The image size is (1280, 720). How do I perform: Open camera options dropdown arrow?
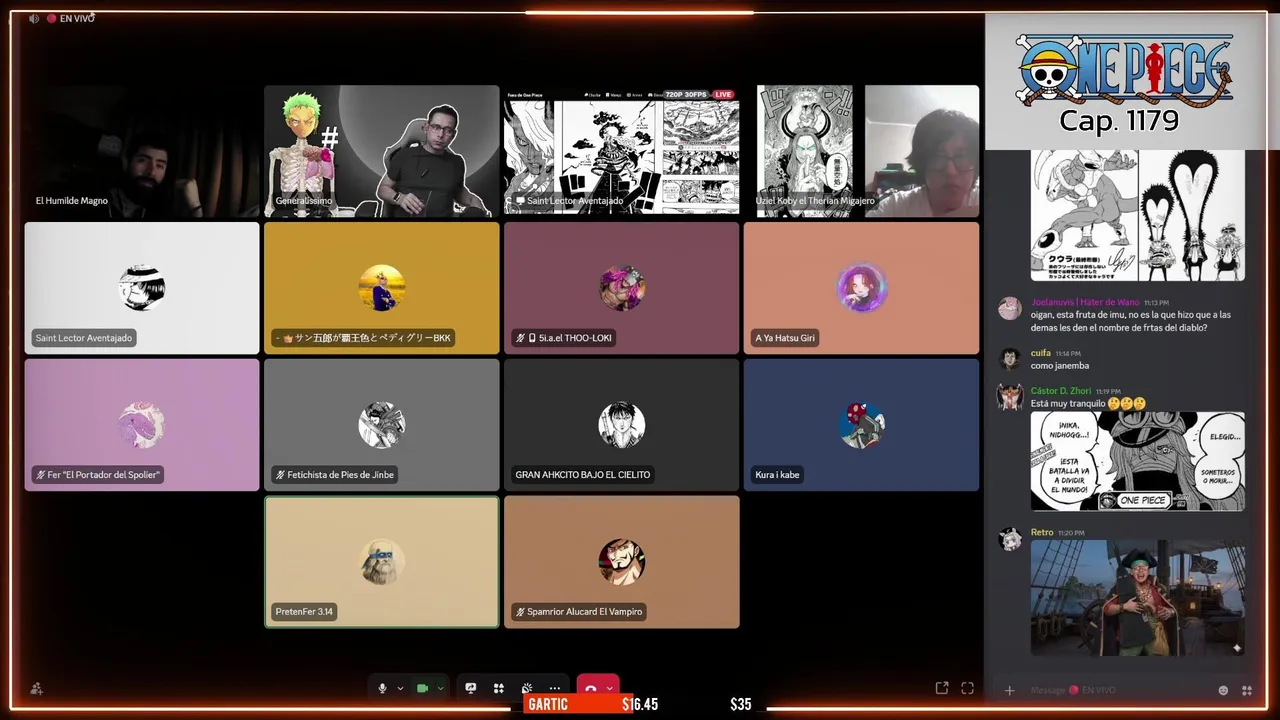pyautogui.click(x=440, y=688)
